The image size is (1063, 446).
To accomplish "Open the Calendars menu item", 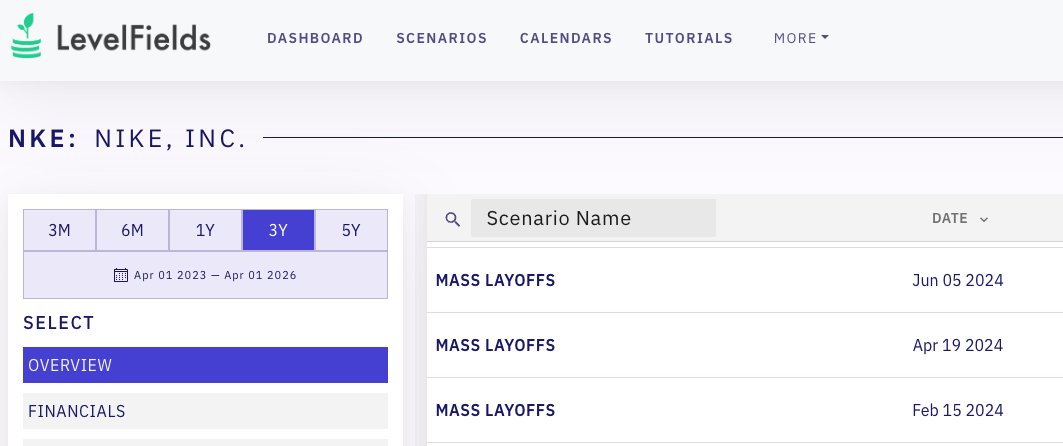I will coord(566,39).
